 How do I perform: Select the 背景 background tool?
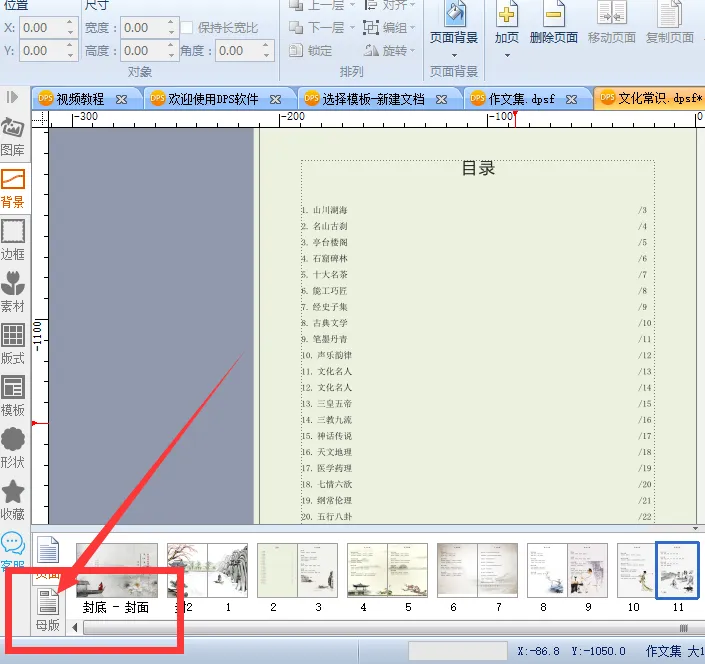(13, 187)
